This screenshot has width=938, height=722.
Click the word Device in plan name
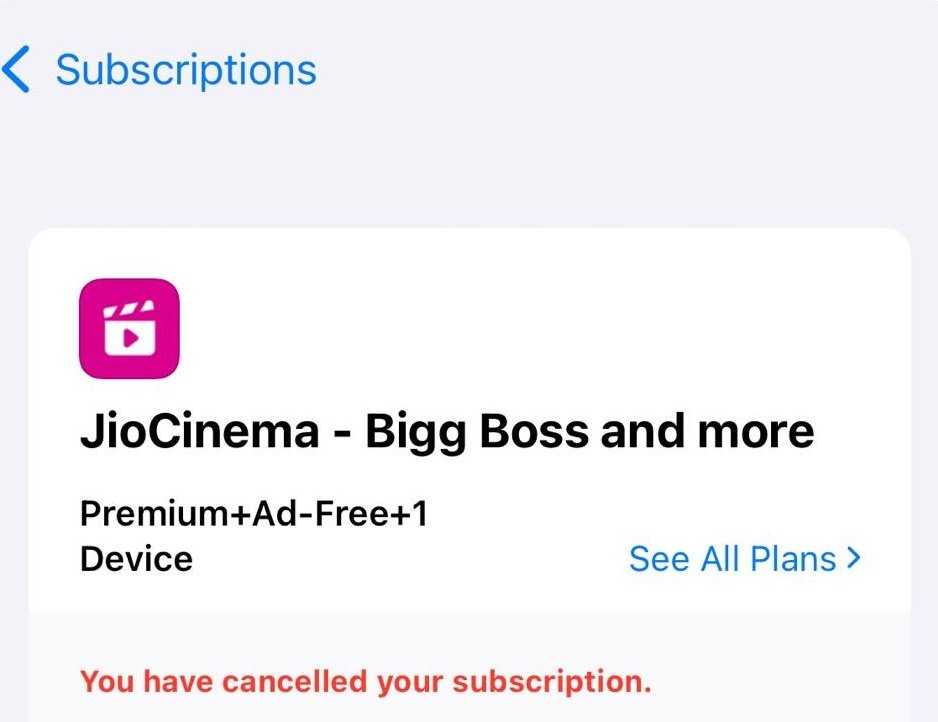(136, 559)
